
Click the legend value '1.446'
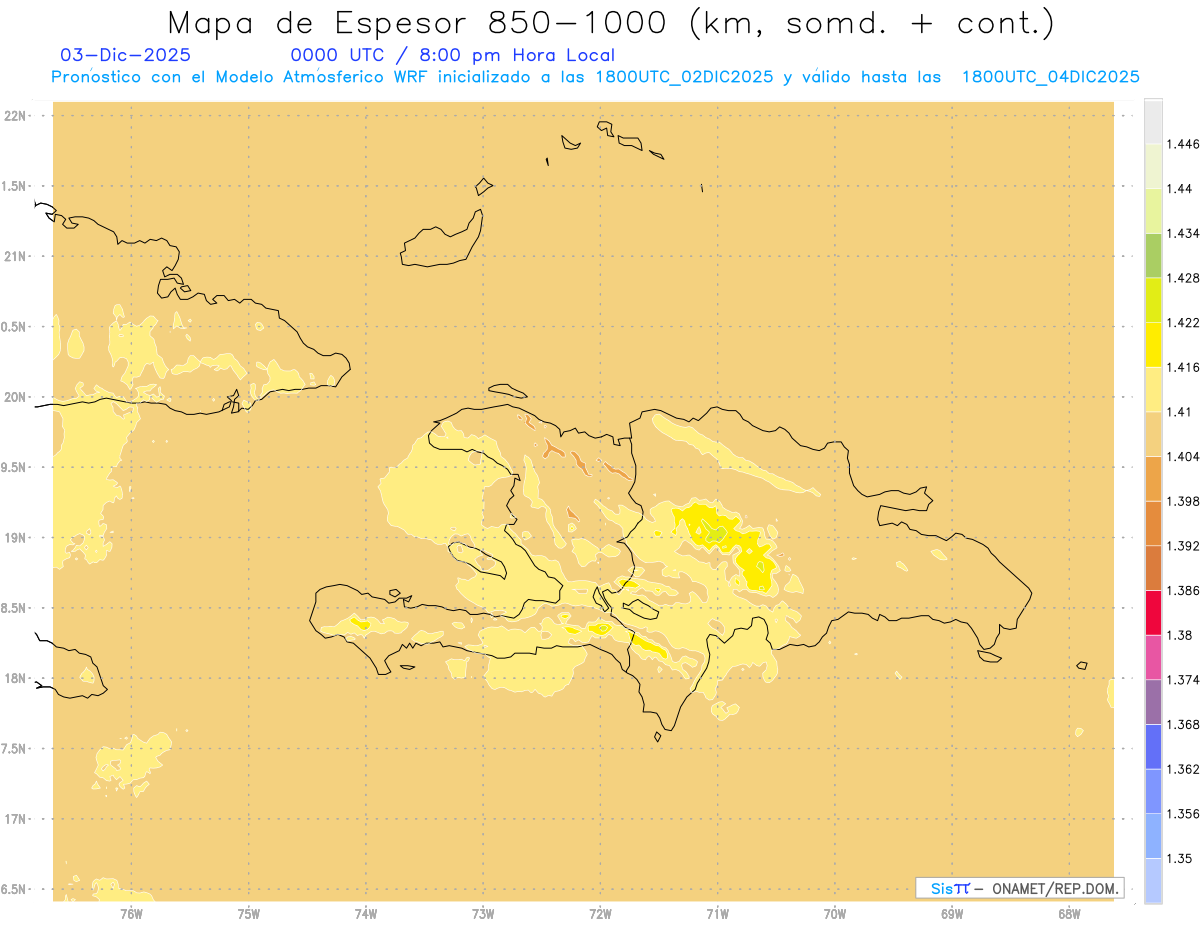coord(1183,144)
